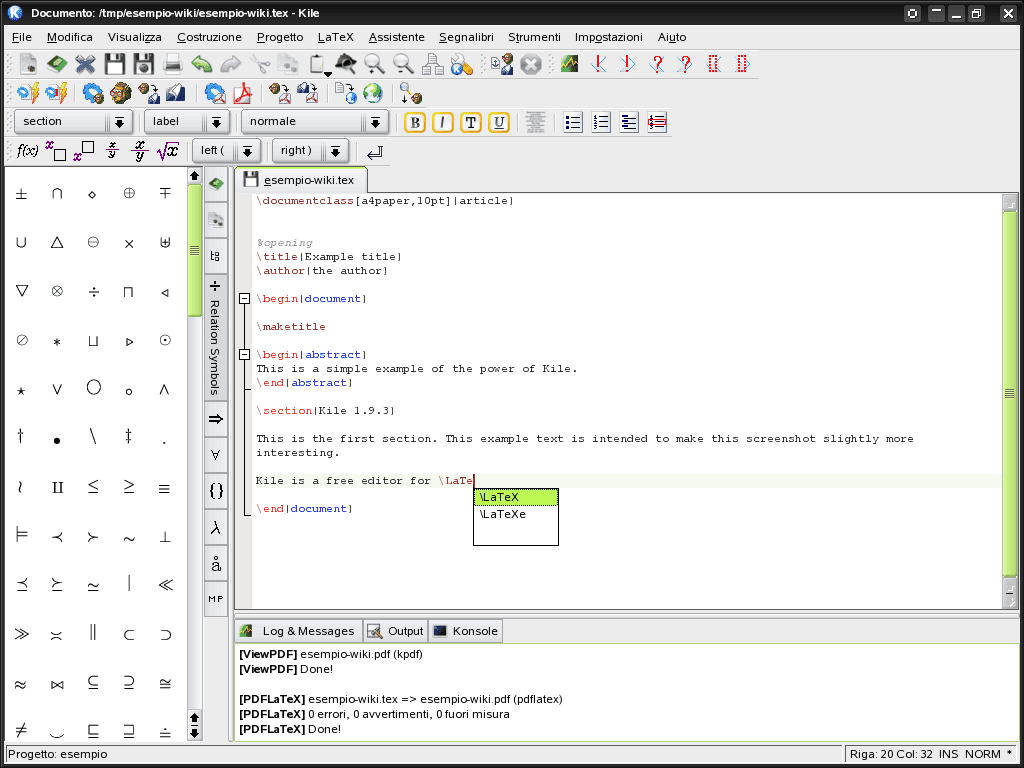Viewport: 1024px width, 768px height.
Task: Jump to the previous LaTeX error
Action: click(598, 64)
